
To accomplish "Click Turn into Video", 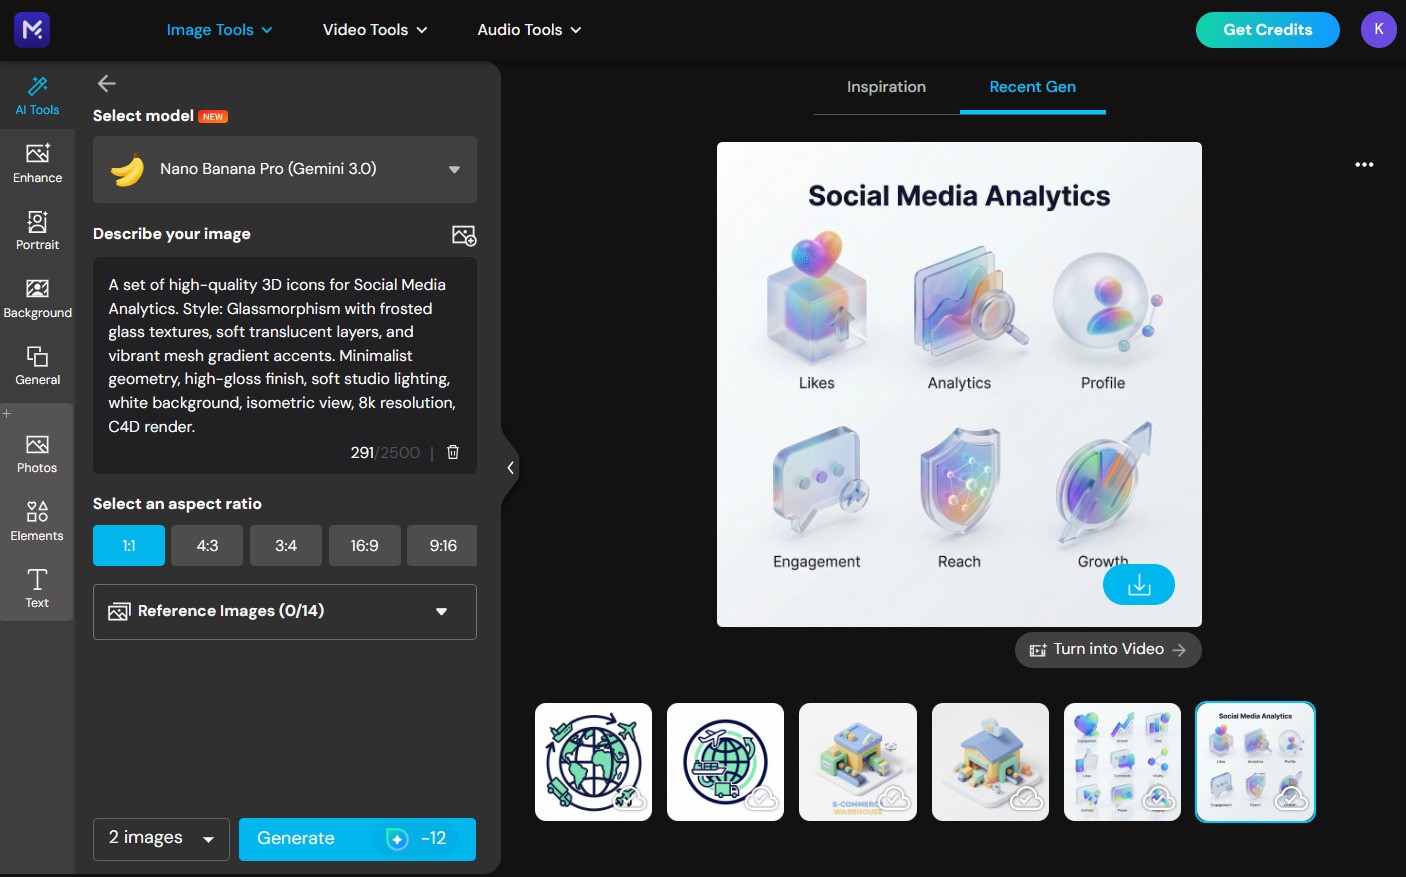I will 1107,649.
